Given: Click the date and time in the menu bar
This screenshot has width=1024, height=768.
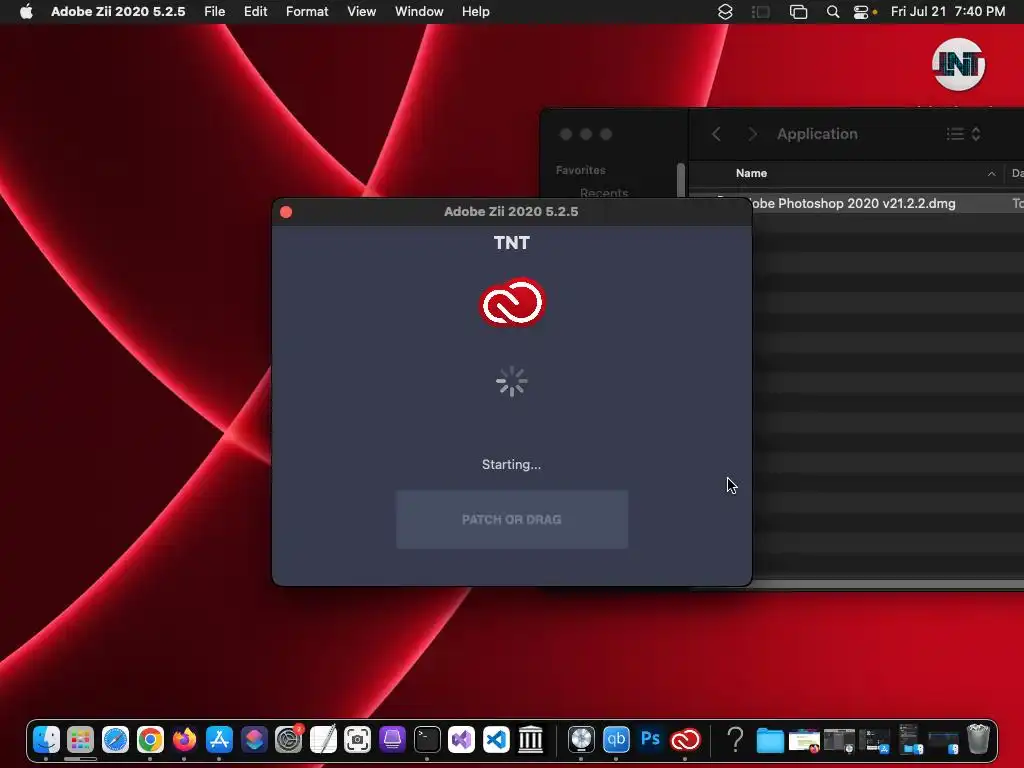Looking at the screenshot, I should (x=948, y=12).
